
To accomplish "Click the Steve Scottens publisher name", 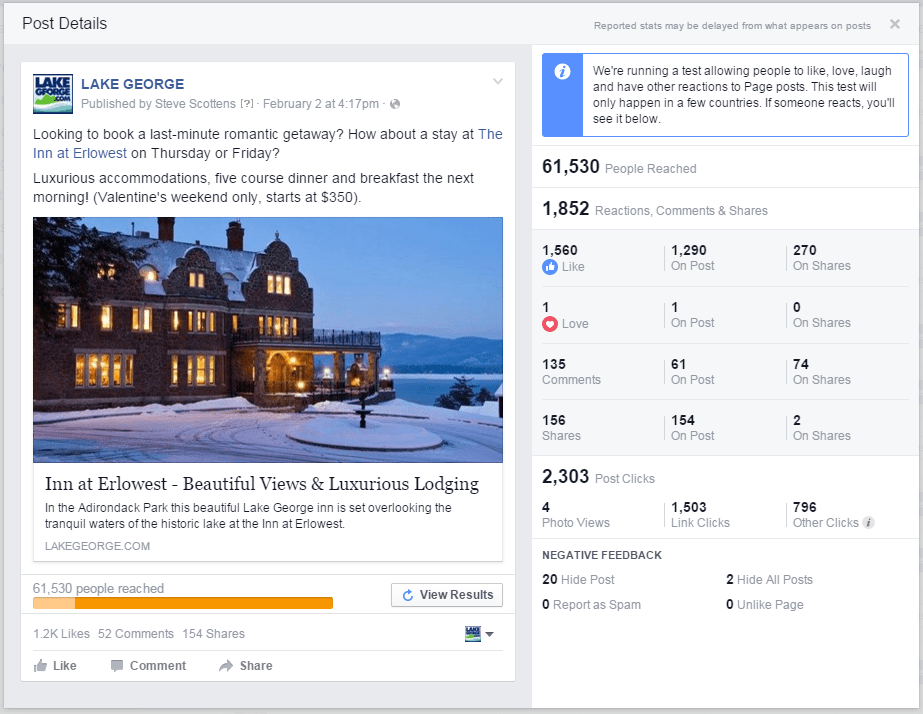I will (x=195, y=104).
